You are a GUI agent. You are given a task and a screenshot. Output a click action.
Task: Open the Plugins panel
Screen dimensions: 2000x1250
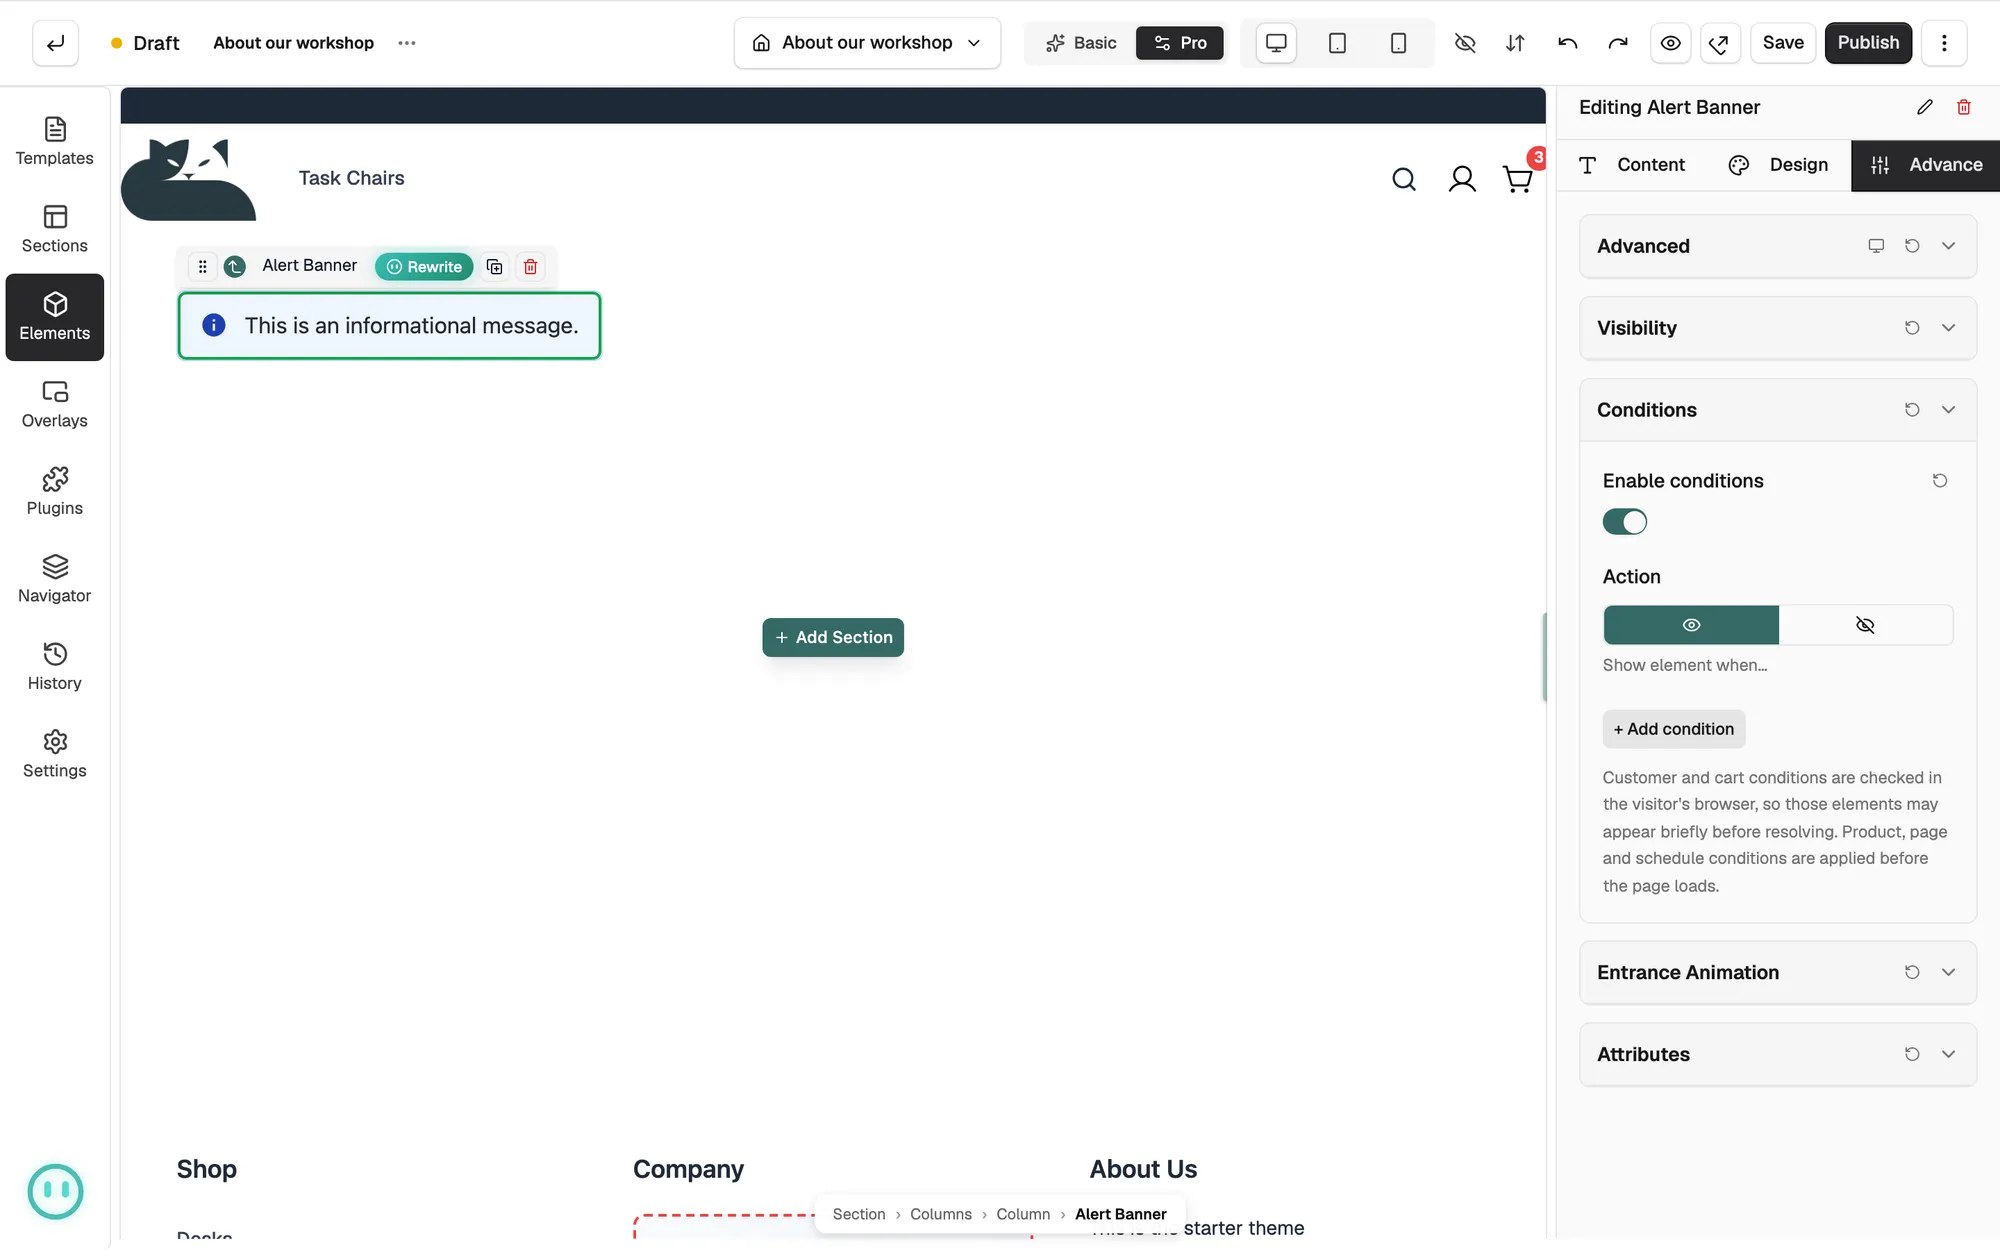[54, 492]
